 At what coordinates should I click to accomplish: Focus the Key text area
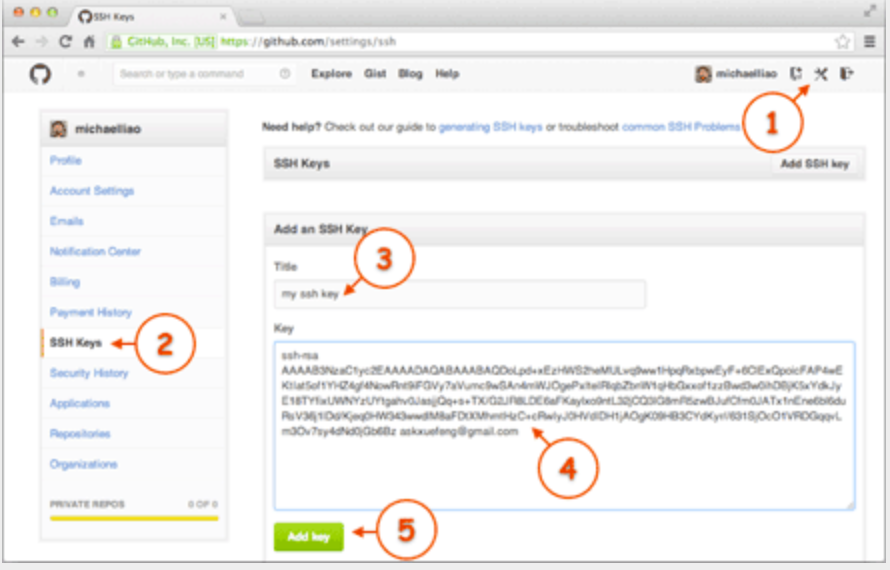point(564,426)
